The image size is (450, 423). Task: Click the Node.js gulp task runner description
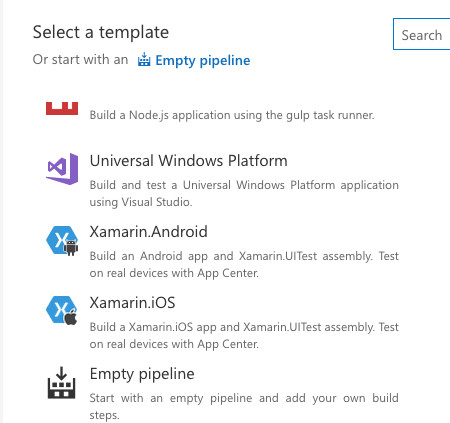232,115
